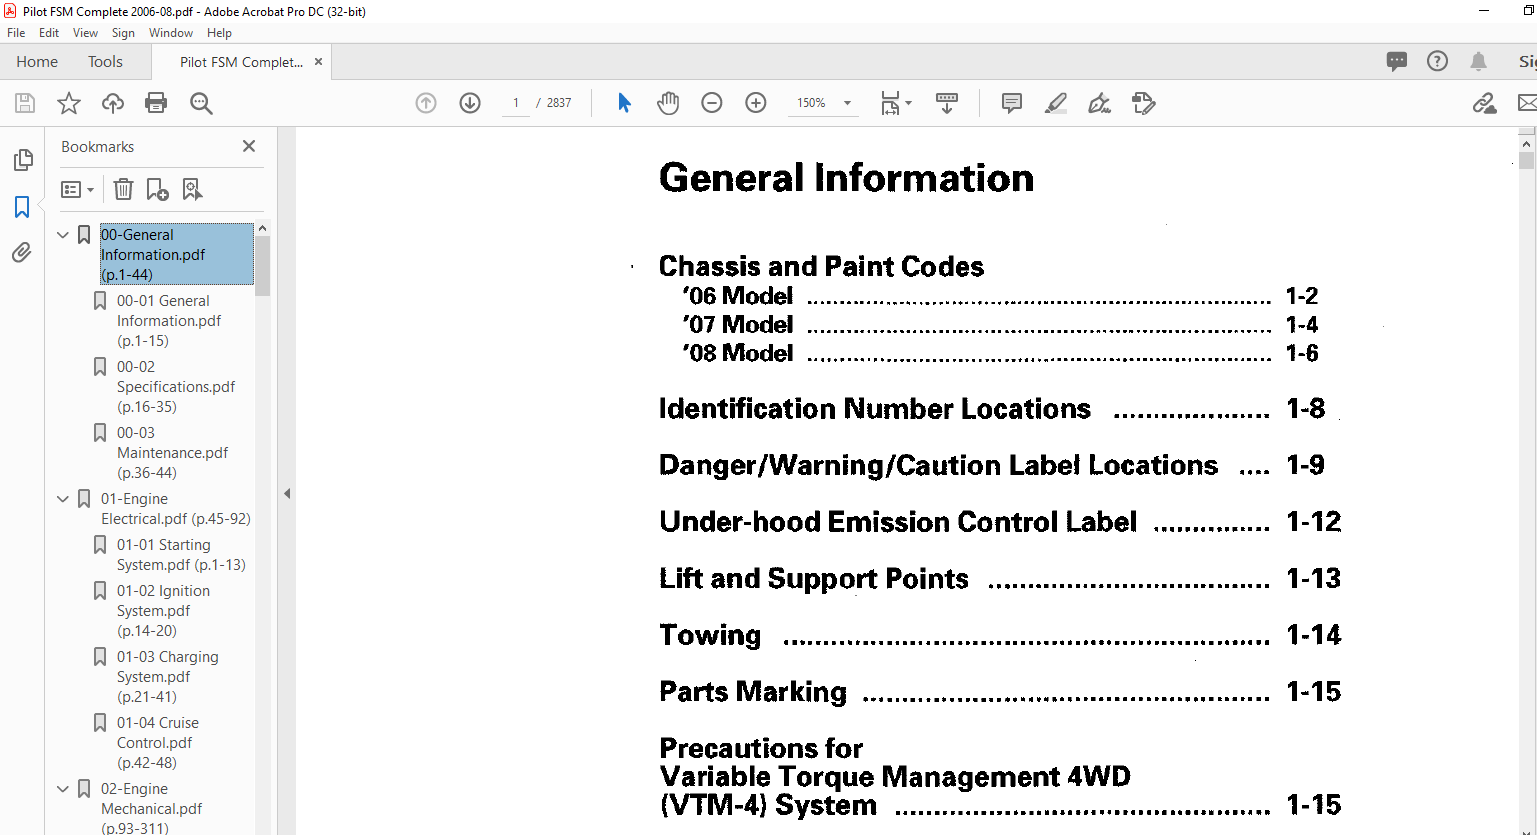Open the Edit menu
This screenshot has width=1537, height=835.
pos(49,33)
